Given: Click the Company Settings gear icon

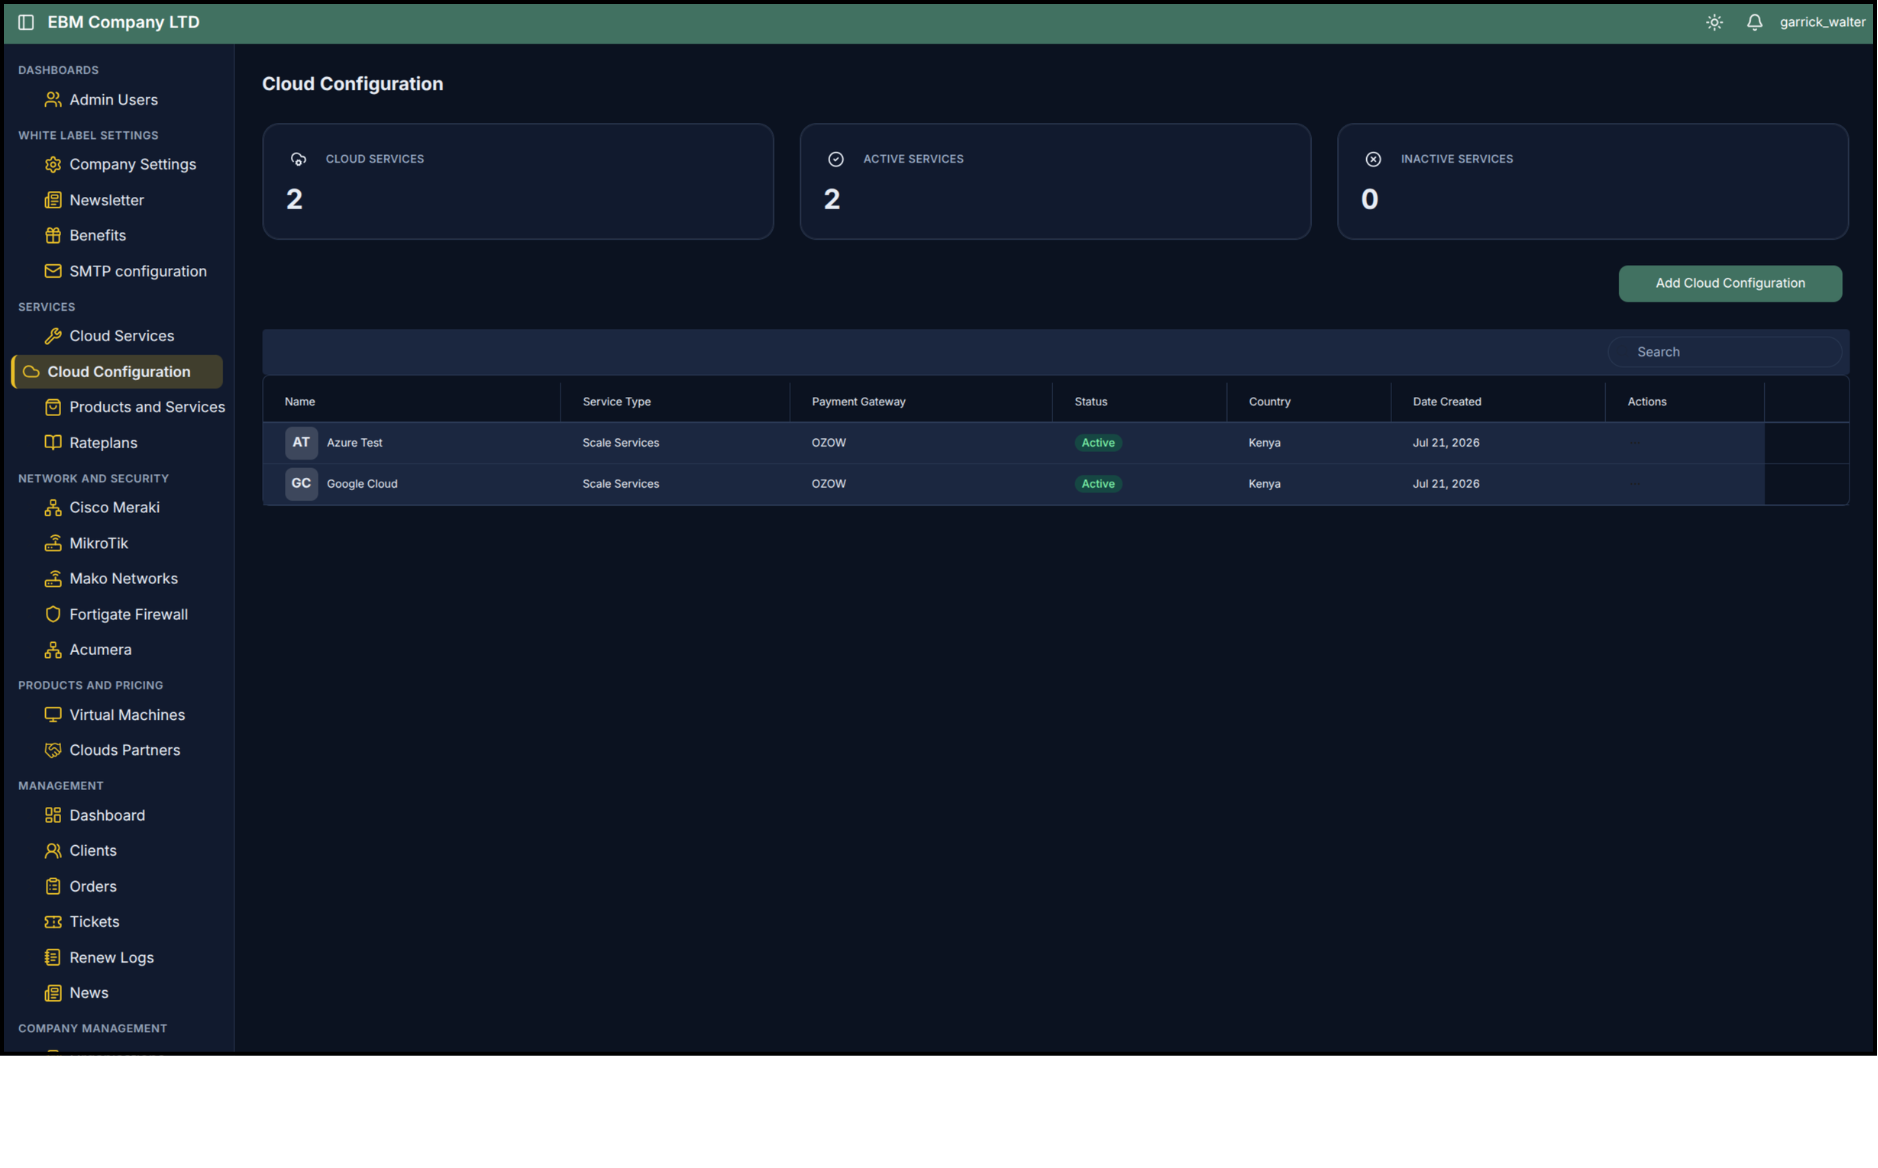Looking at the screenshot, I should coord(53,164).
